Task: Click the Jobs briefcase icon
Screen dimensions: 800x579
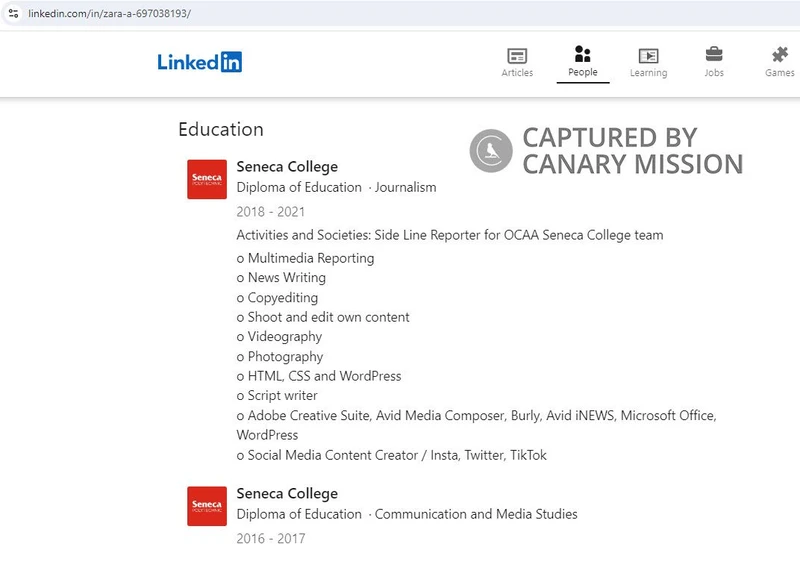Action: (x=714, y=53)
